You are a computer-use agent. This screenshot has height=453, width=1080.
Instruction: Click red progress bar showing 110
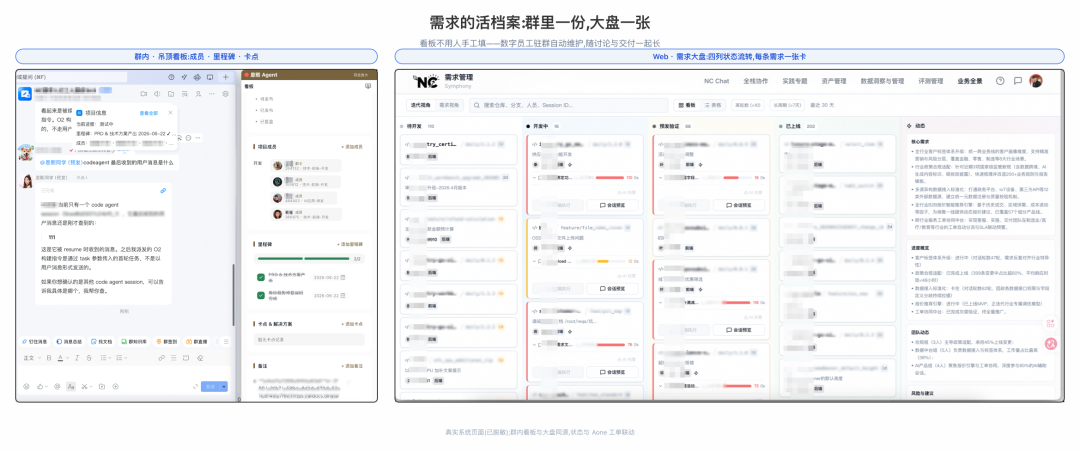(x=610, y=178)
